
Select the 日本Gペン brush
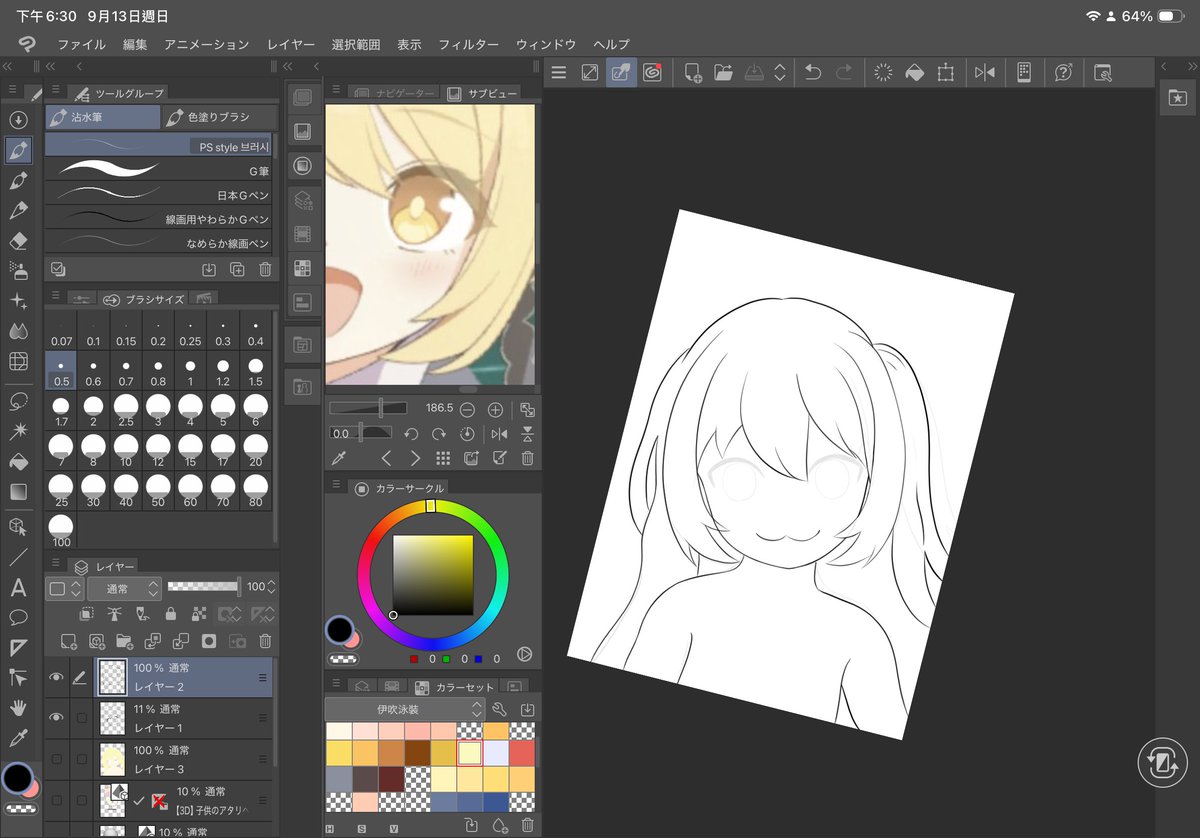(158, 194)
